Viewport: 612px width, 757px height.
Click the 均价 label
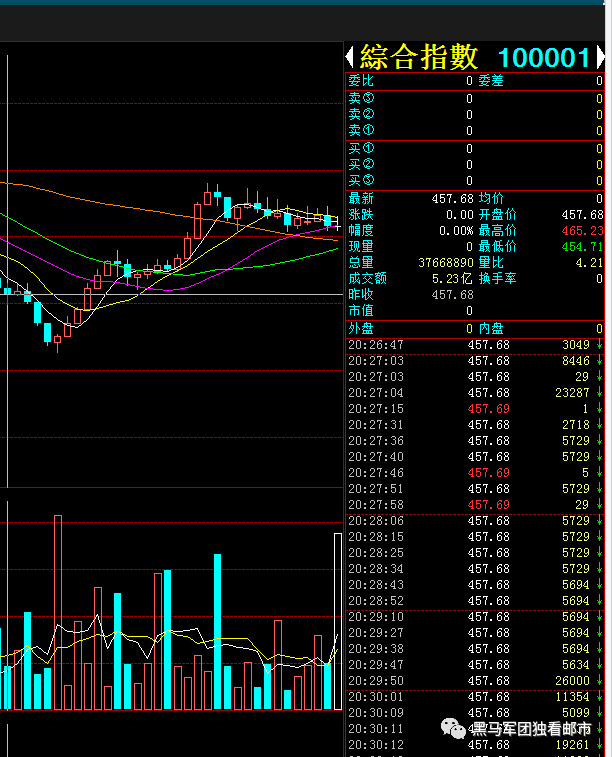coord(491,198)
